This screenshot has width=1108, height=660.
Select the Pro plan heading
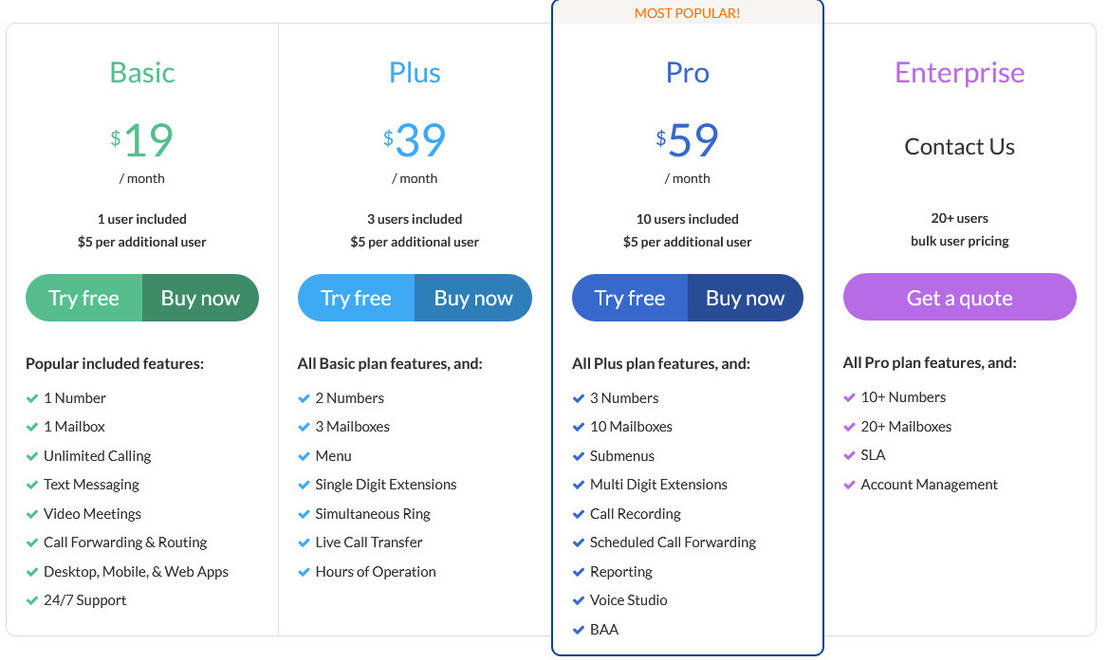[x=687, y=72]
